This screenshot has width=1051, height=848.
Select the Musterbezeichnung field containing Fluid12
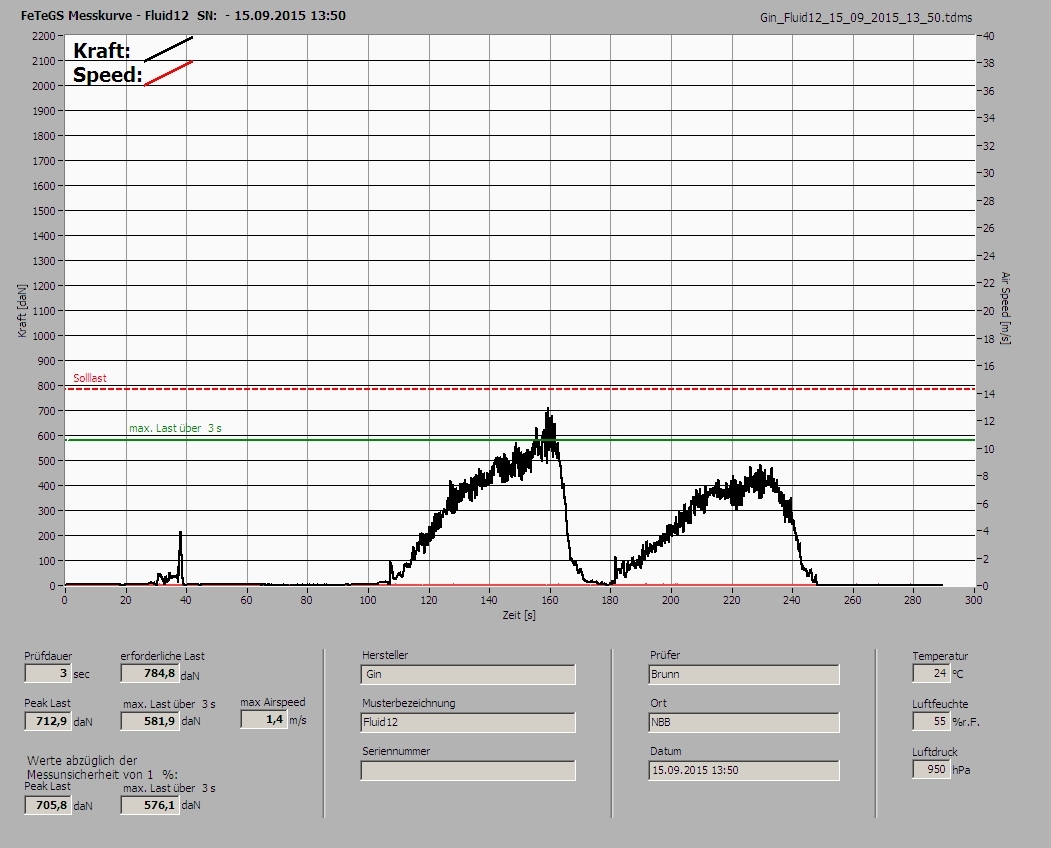468,723
